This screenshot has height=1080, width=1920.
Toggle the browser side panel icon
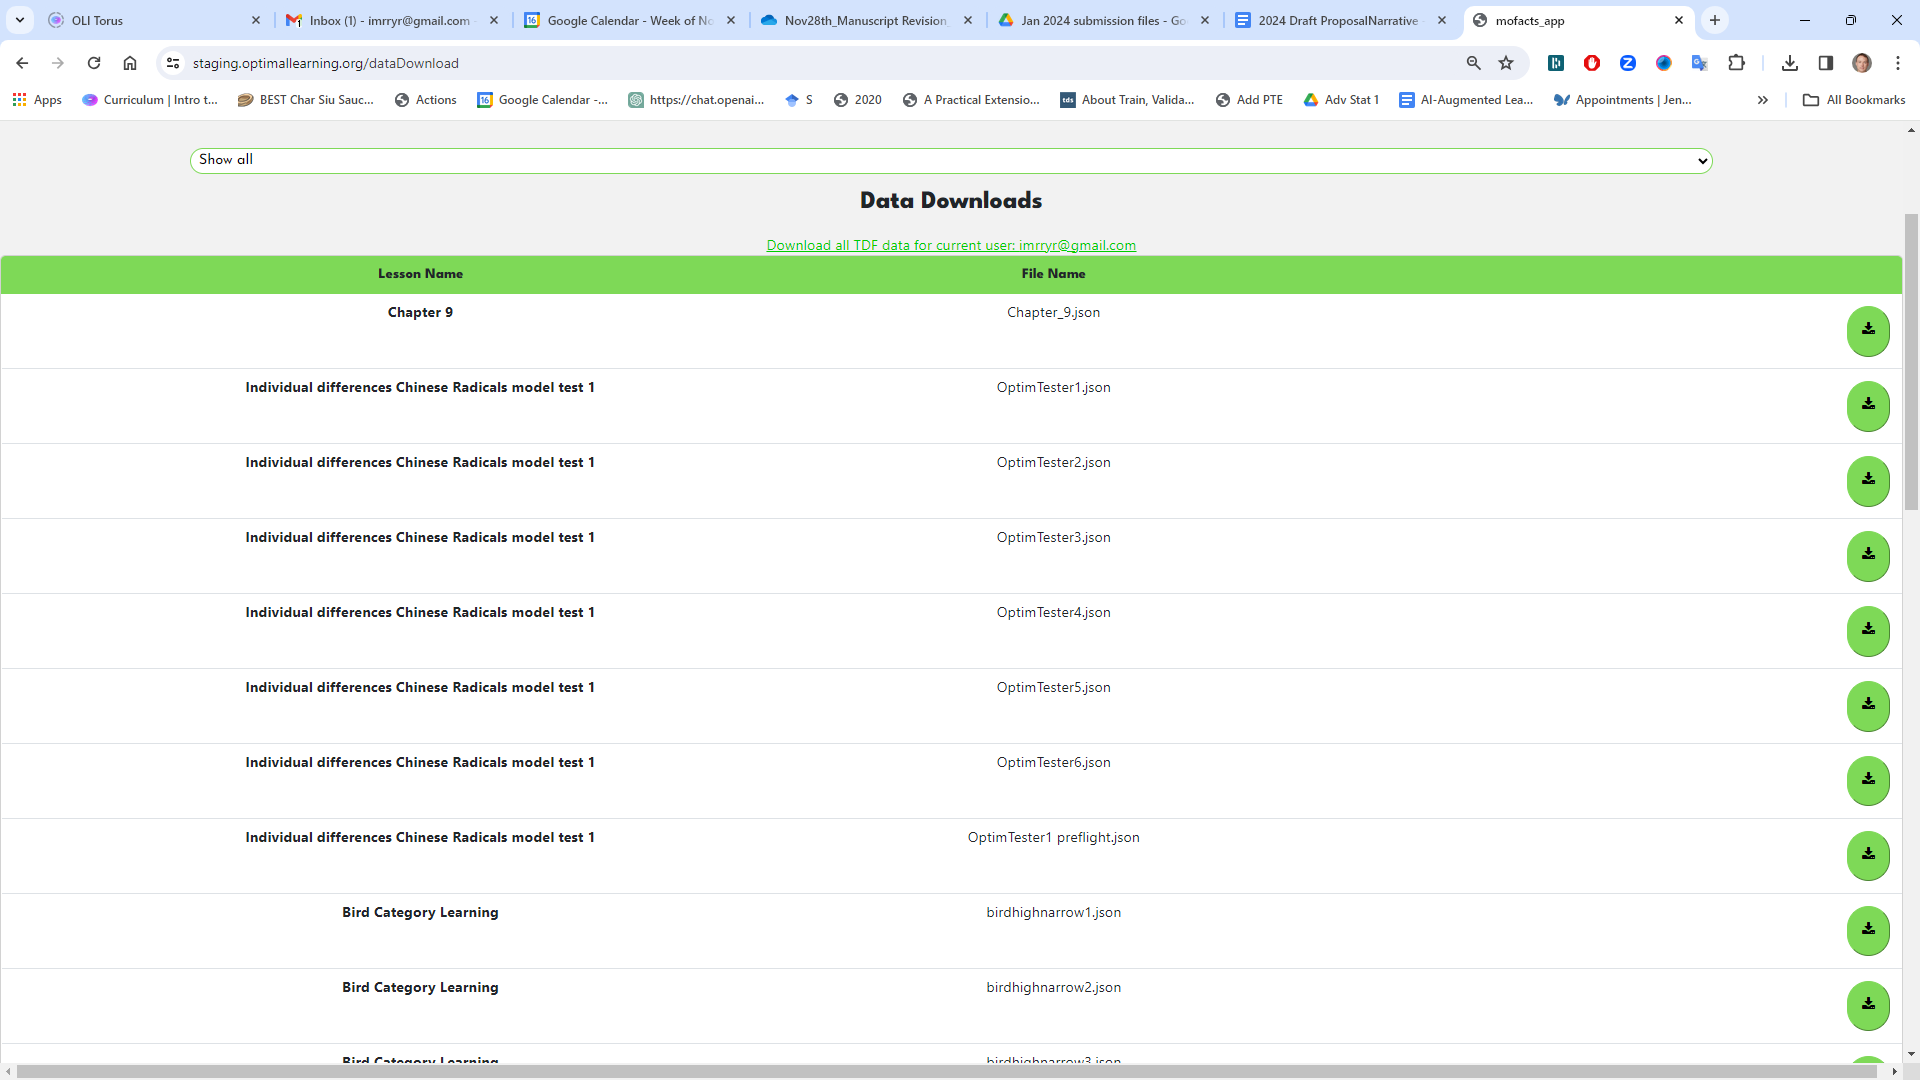[x=1826, y=62]
